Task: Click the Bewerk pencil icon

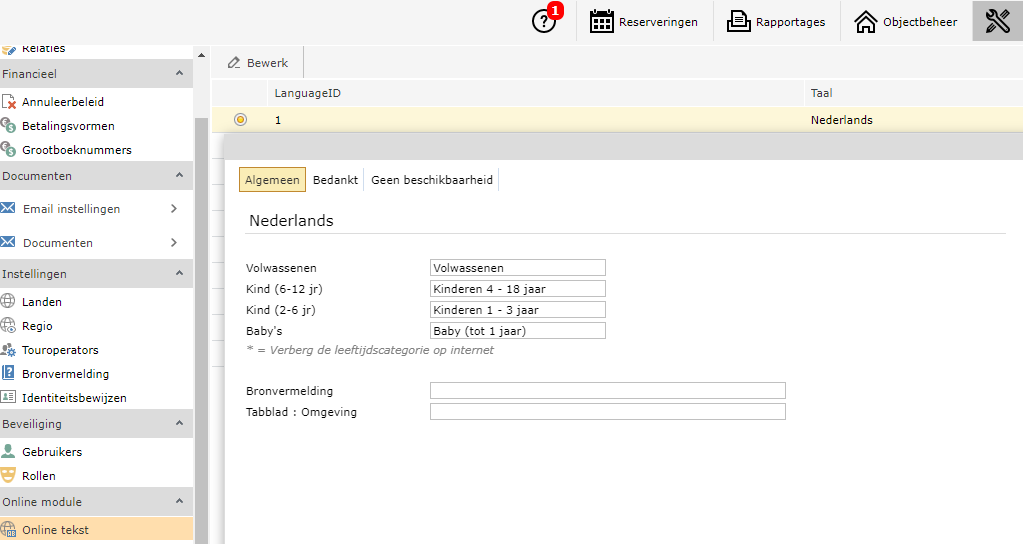Action: [234, 63]
